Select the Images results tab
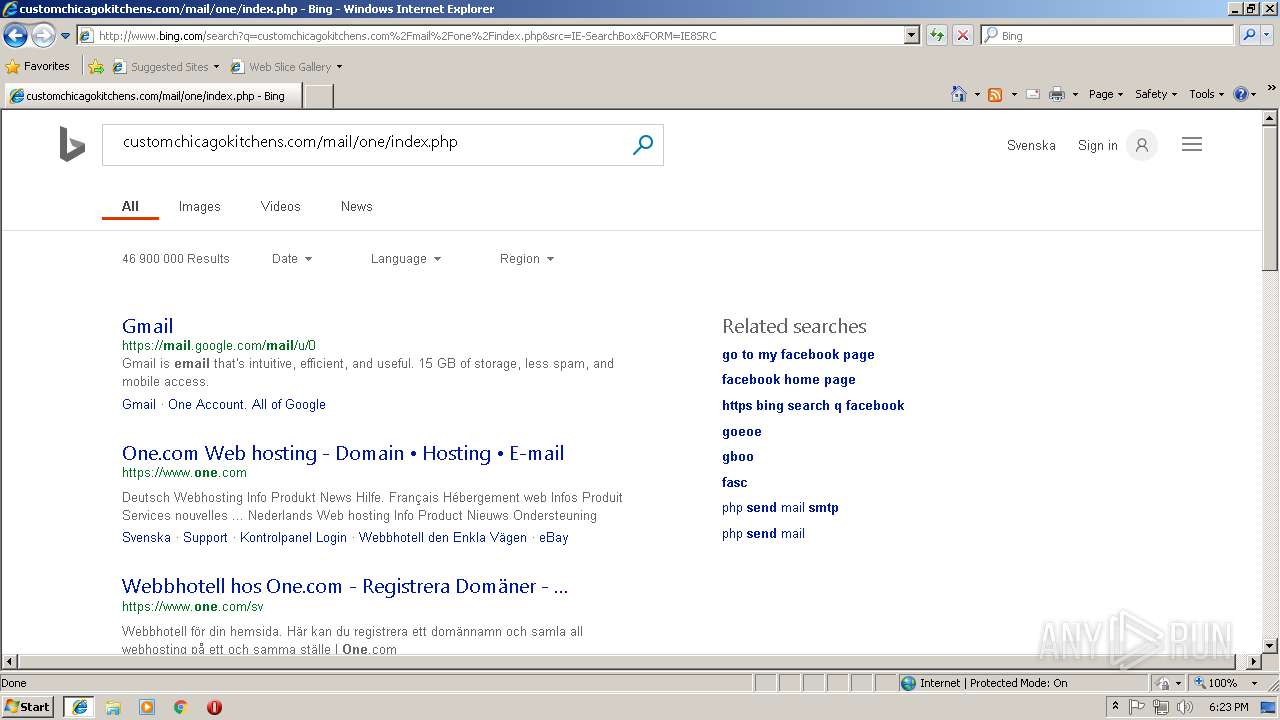 199,206
